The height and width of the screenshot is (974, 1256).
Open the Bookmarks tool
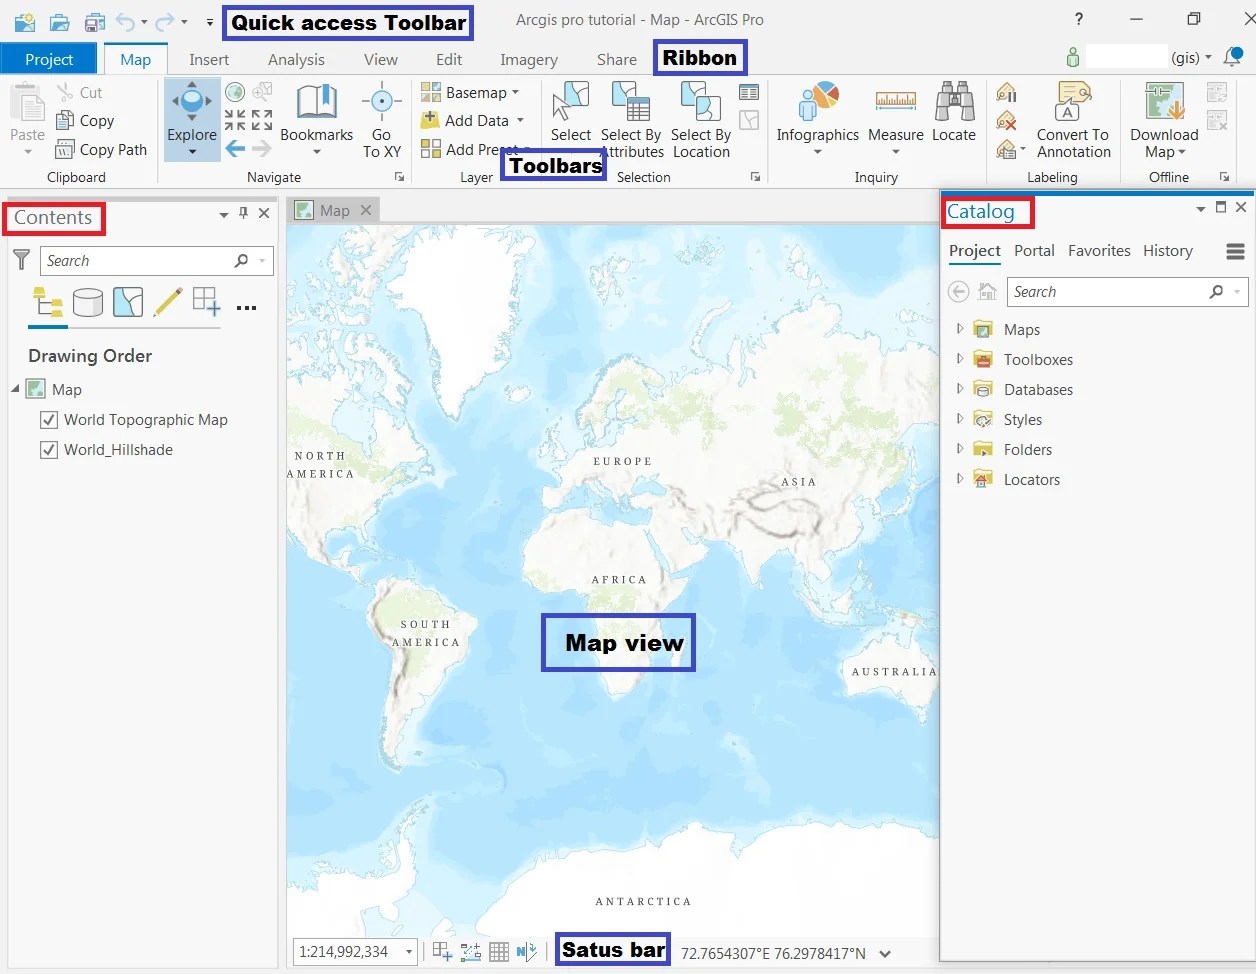point(316,118)
